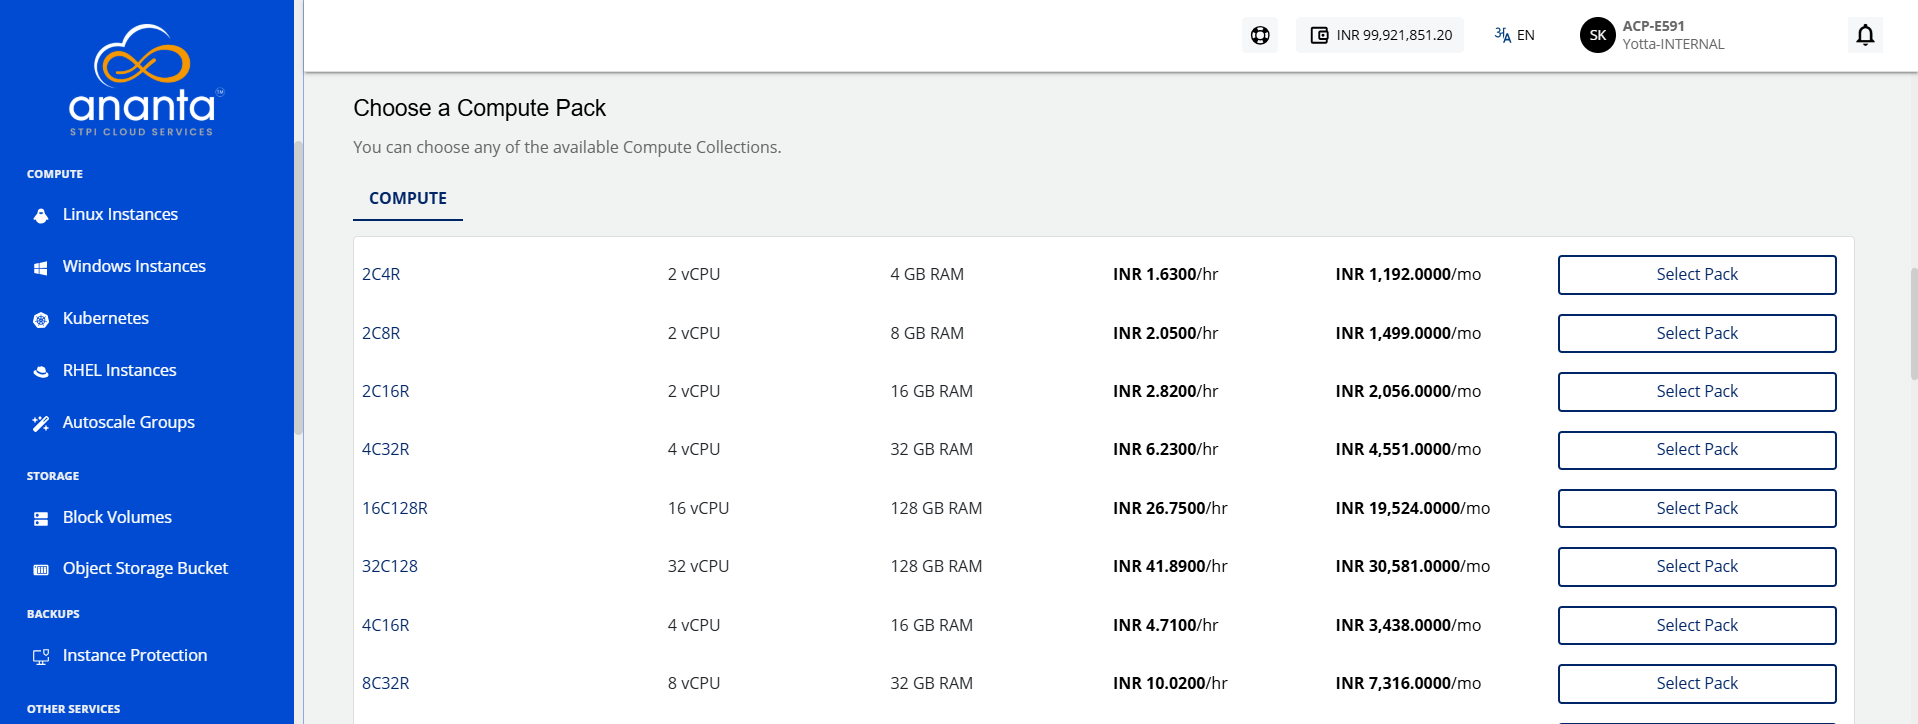Select Pack for the 4C32R plan
Image resolution: width=1918 pixels, height=724 pixels.
coord(1697,450)
